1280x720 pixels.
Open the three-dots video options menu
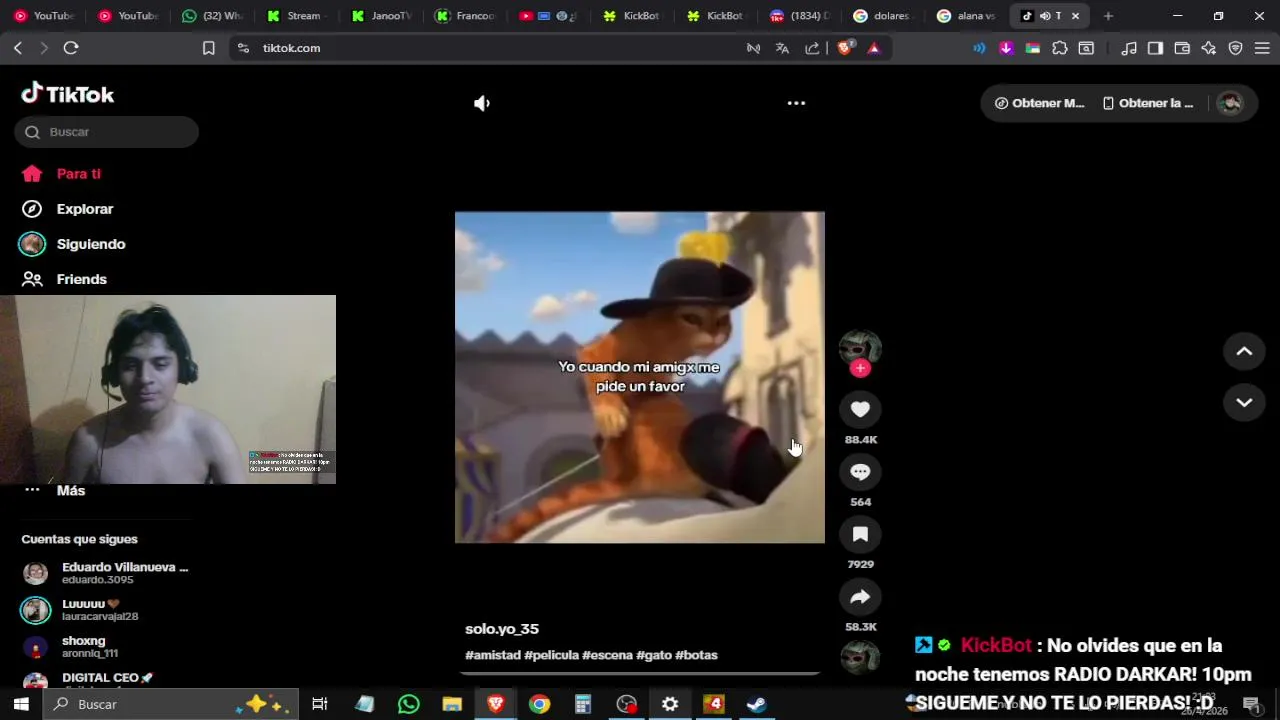(796, 103)
